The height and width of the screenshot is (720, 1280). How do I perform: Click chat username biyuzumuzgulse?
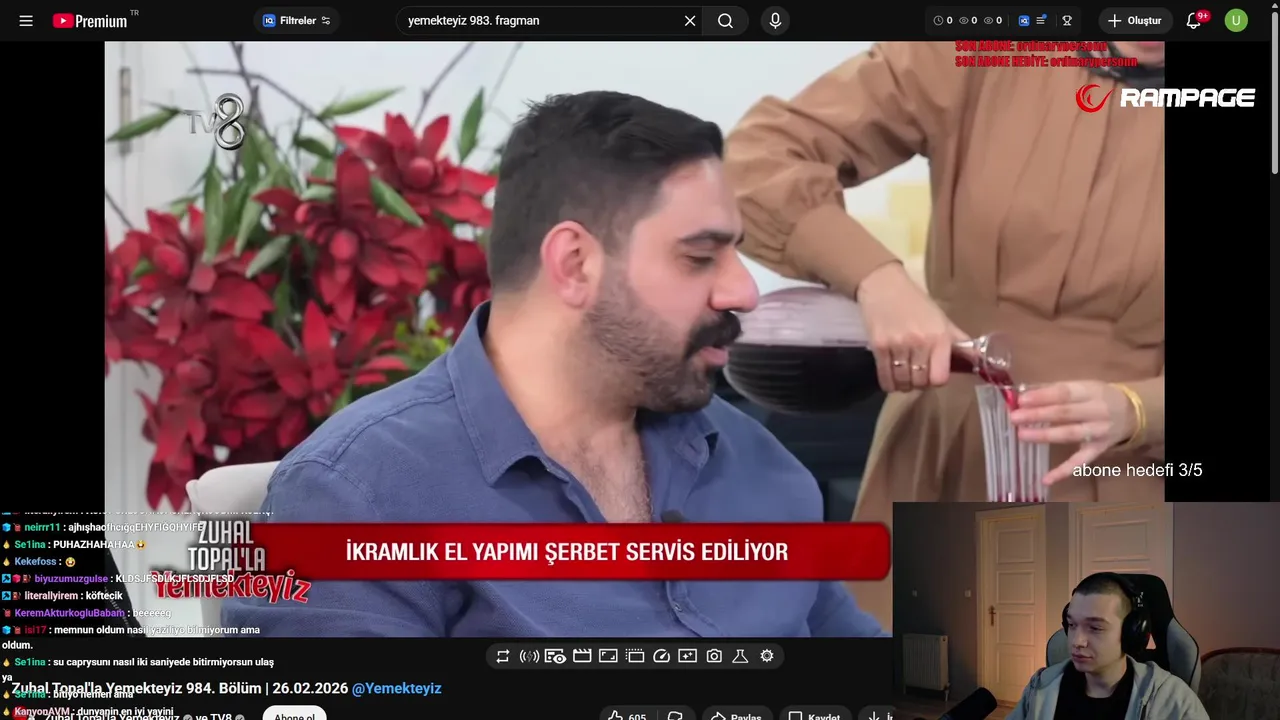tap(71, 578)
